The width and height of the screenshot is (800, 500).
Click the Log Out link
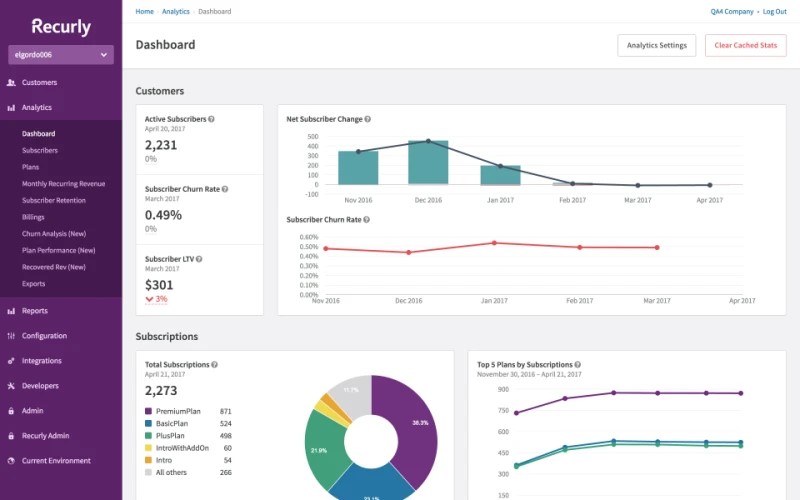(x=774, y=11)
